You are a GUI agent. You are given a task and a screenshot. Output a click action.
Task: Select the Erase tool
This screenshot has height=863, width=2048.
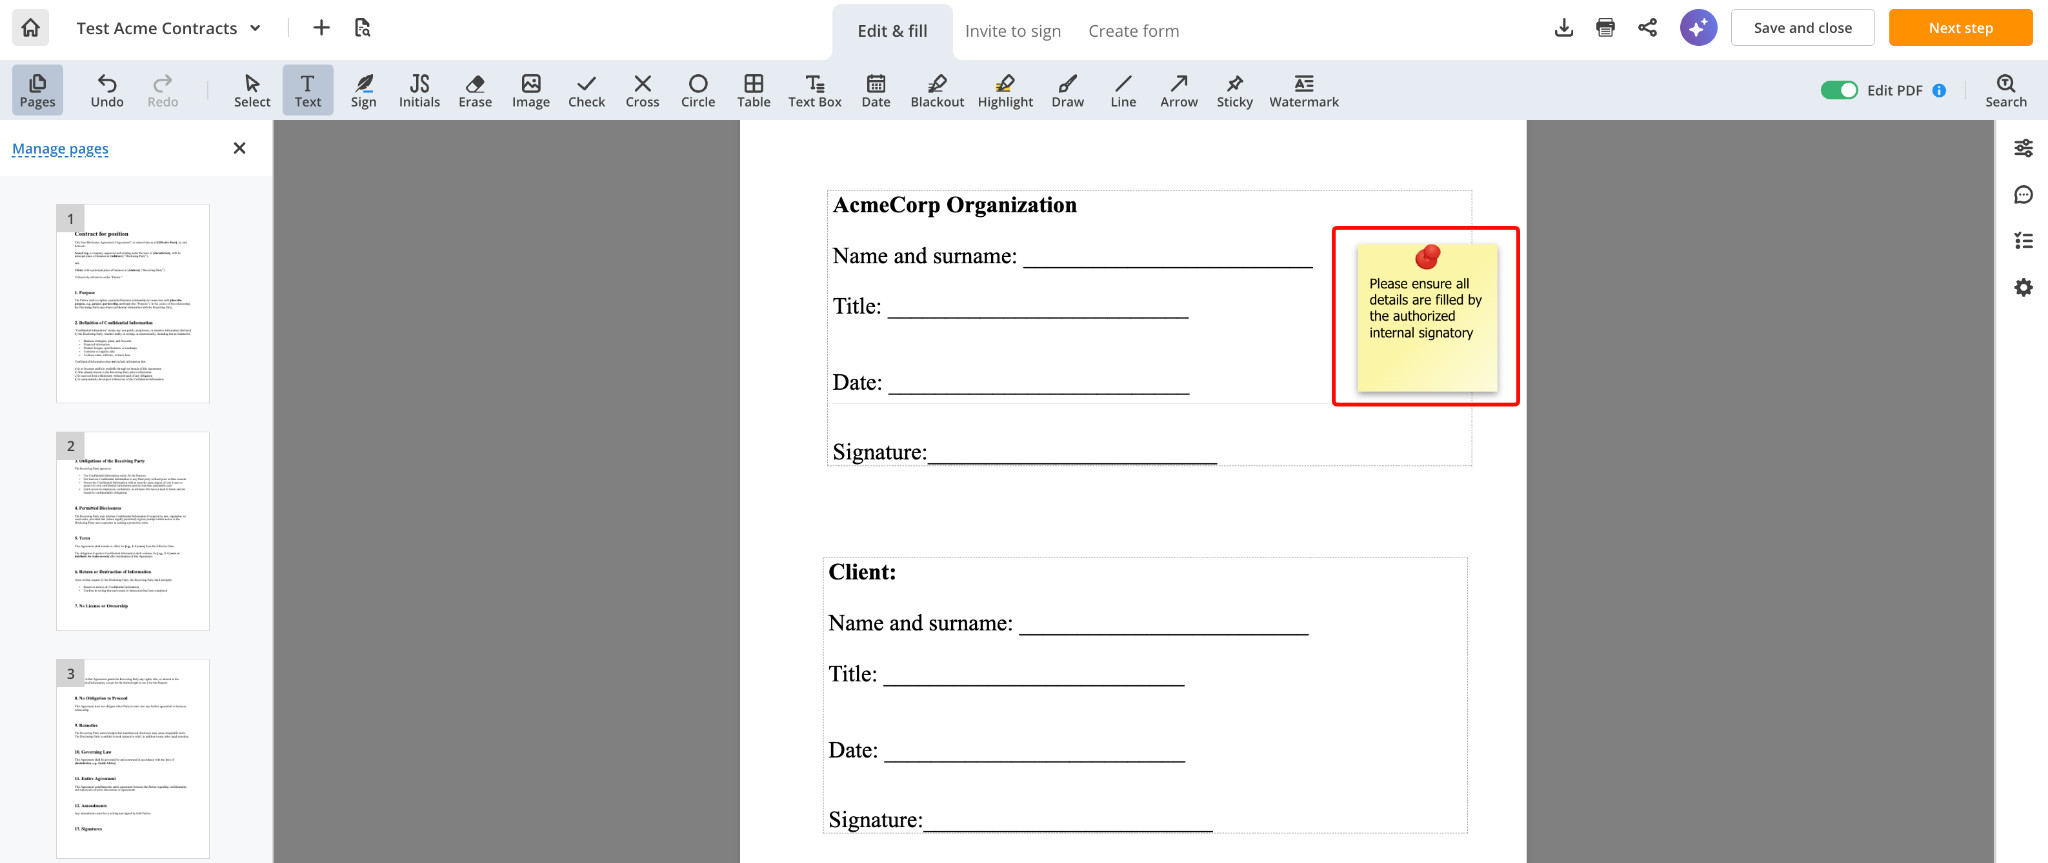click(x=475, y=90)
